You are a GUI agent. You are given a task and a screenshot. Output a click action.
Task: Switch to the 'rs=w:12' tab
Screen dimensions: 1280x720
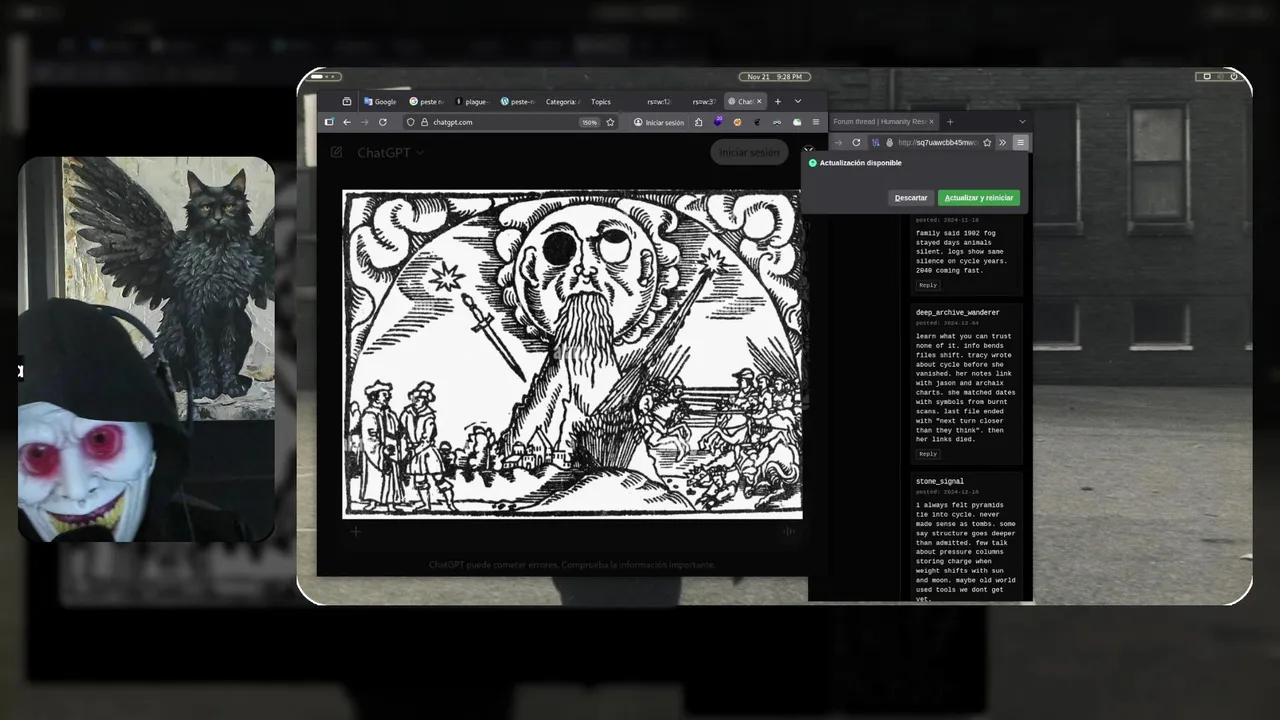coord(658,101)
